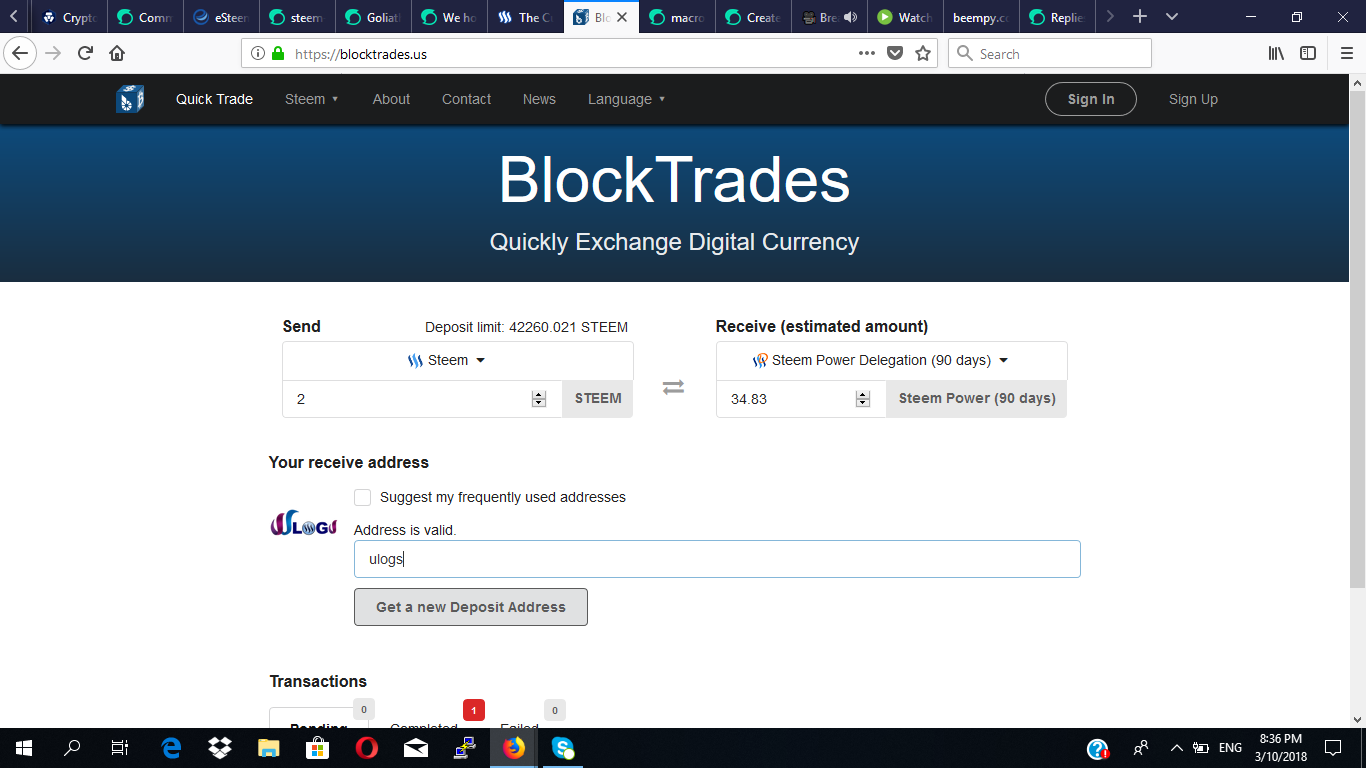
Task: Toggle the Firefox sidebar icon
Action: tap(1308, 53)
